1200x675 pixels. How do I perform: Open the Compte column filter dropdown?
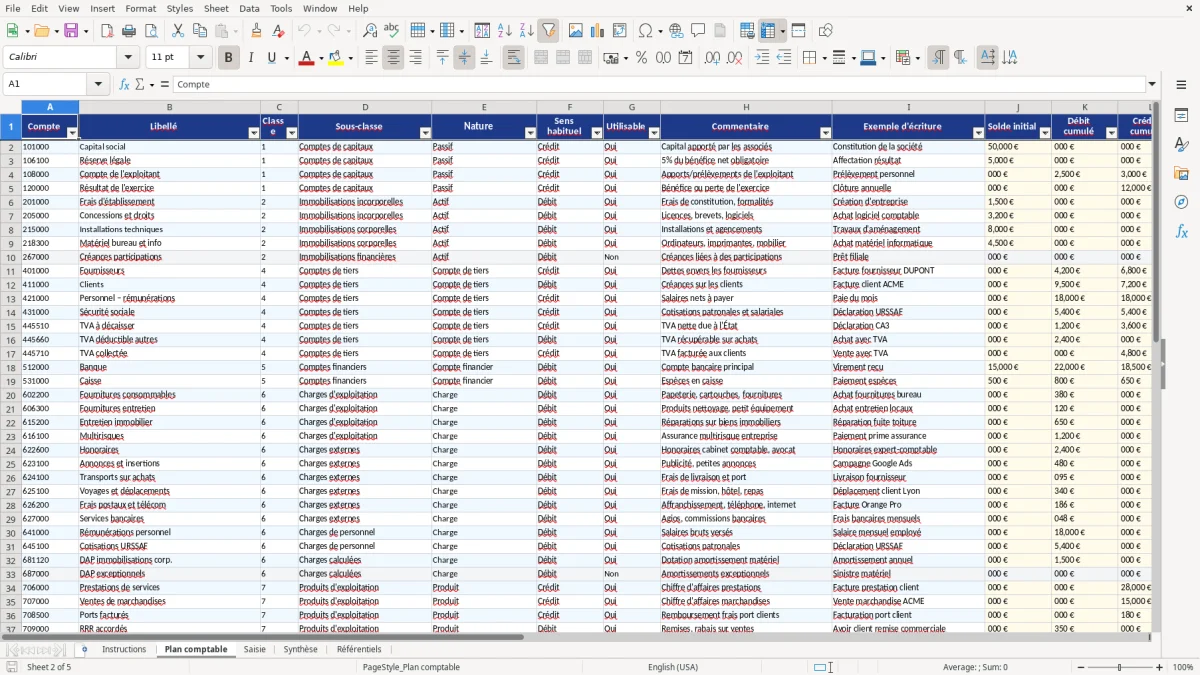72,133
